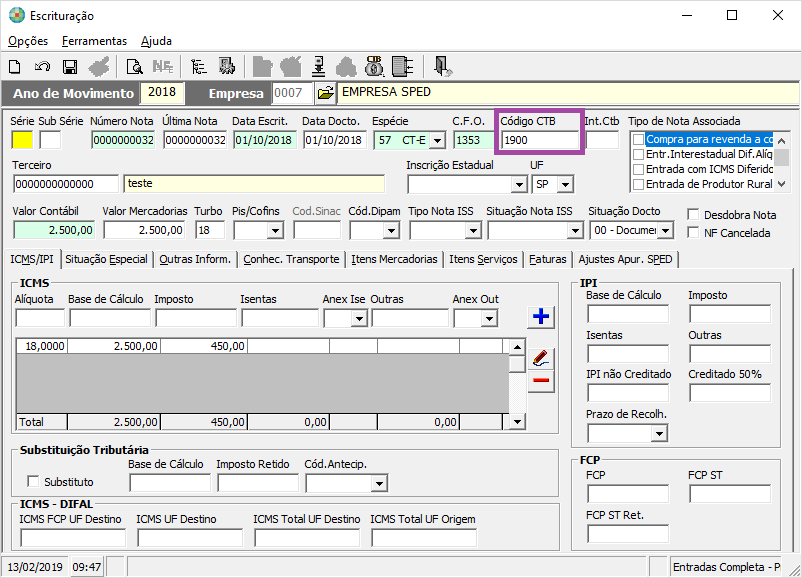Switch to the Itens Mercadorias tab
Image resolution: width=802 pixels, height=578 pixels.
pyautogui.click(x=395, y=259)
